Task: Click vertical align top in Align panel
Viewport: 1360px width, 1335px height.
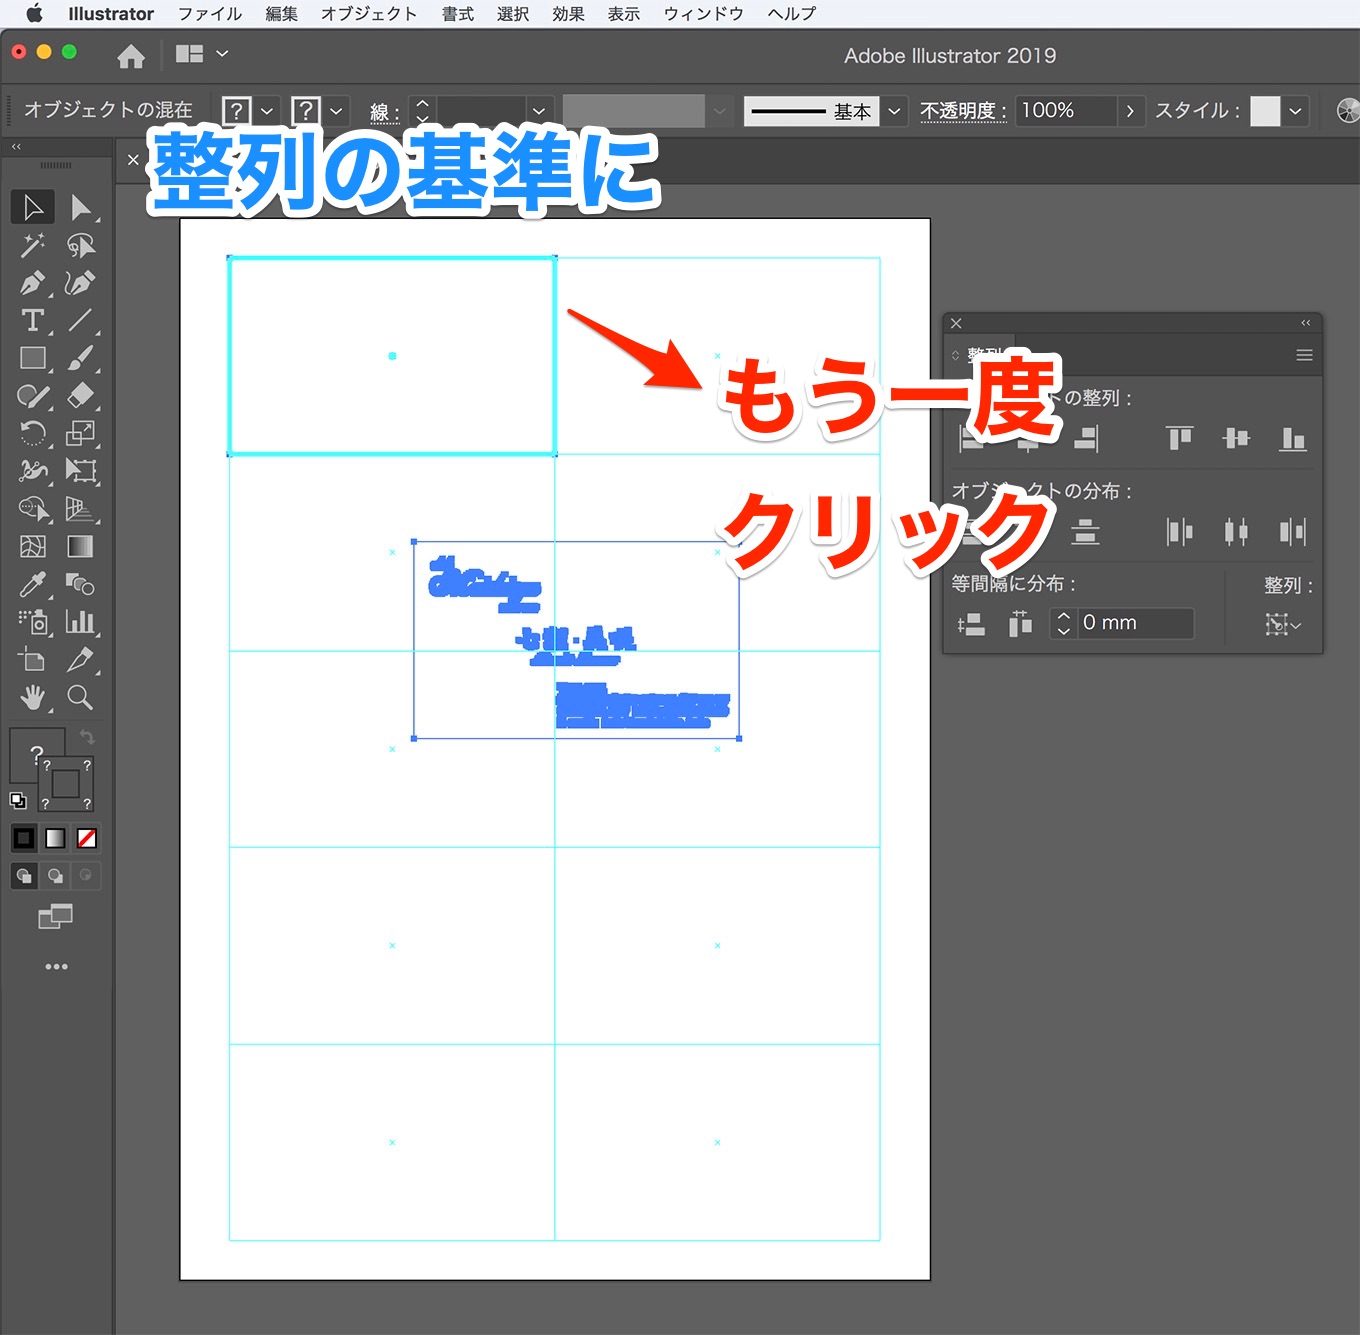Action: click(x=1180, y=438)
